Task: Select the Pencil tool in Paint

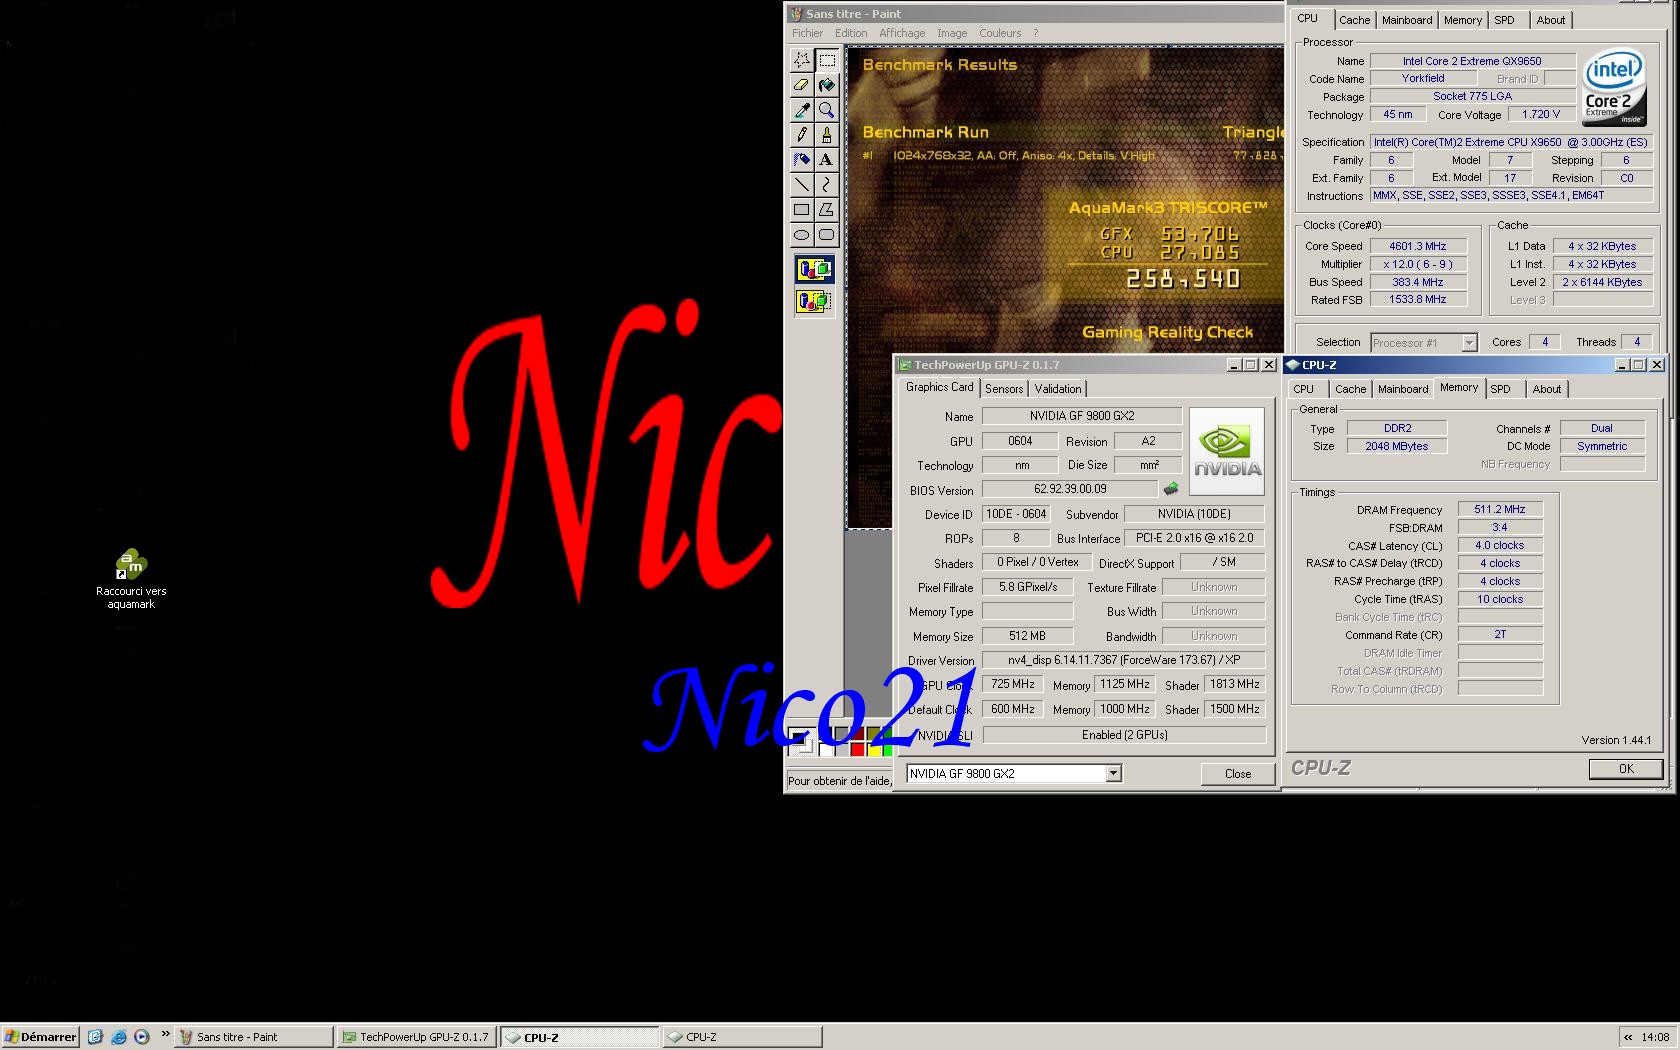Action: 802,135
